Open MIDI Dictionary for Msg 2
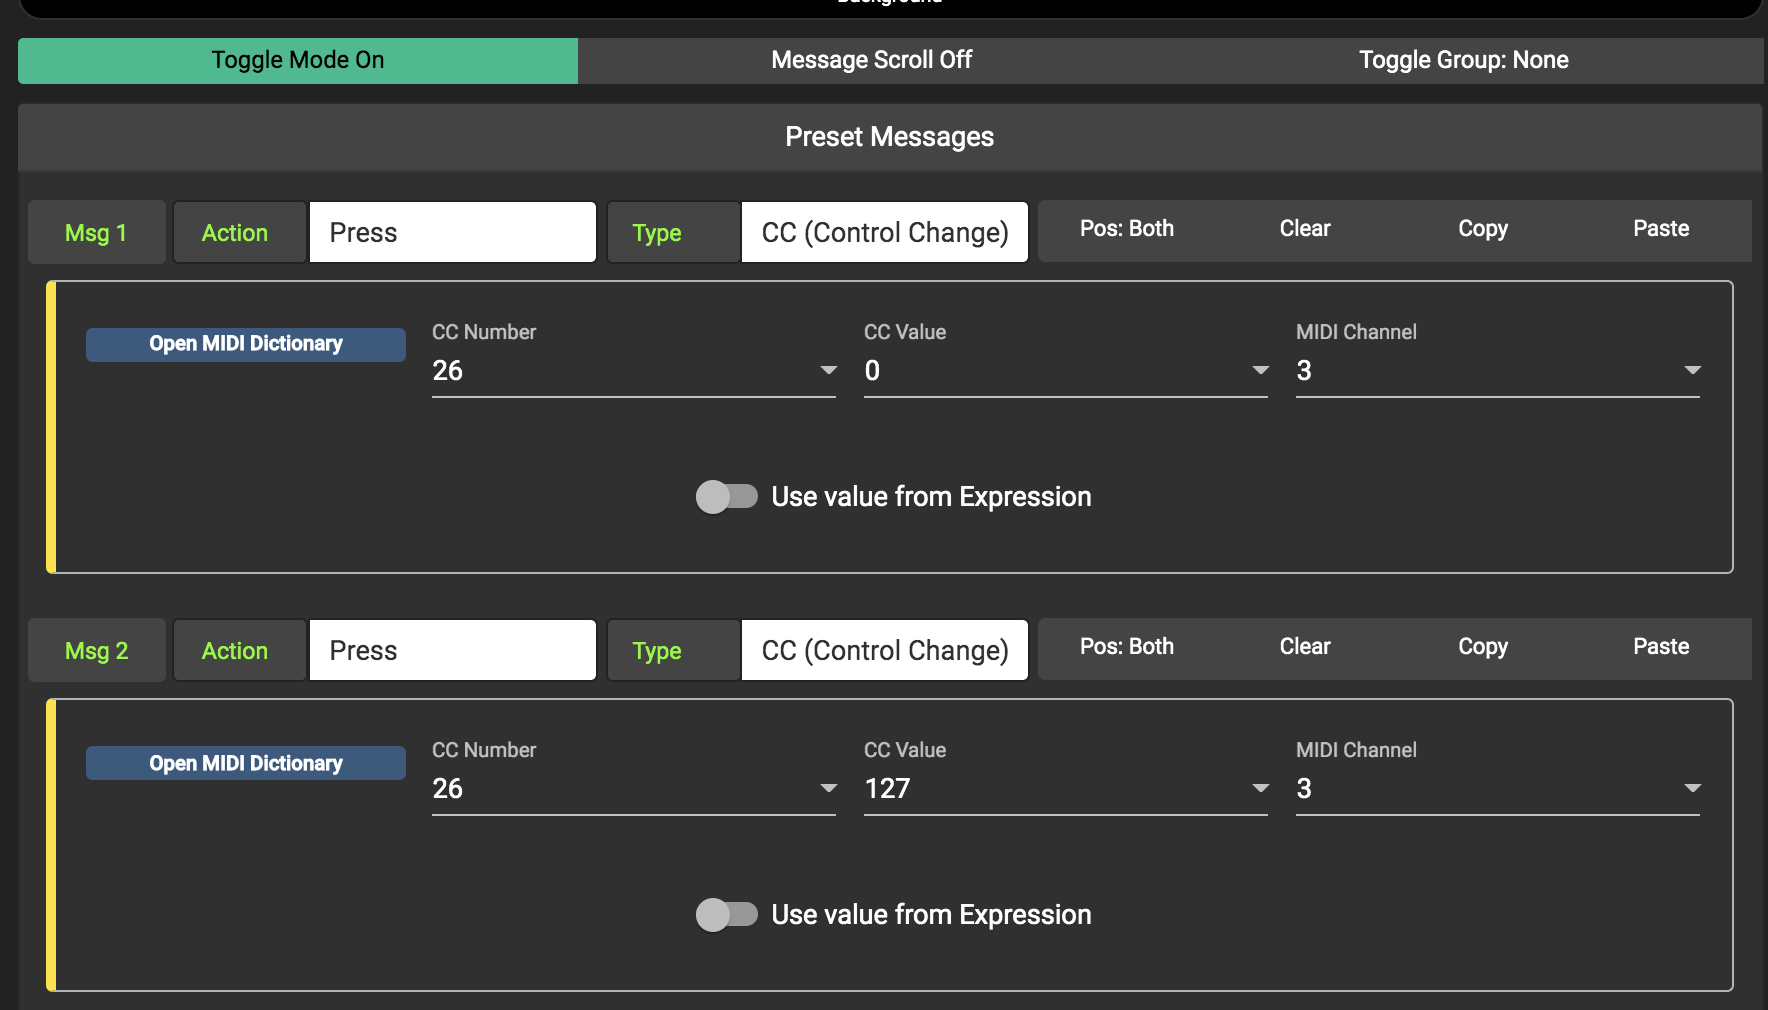The width and height of the screenshot is (1768, 1010). tap(246, 764)
